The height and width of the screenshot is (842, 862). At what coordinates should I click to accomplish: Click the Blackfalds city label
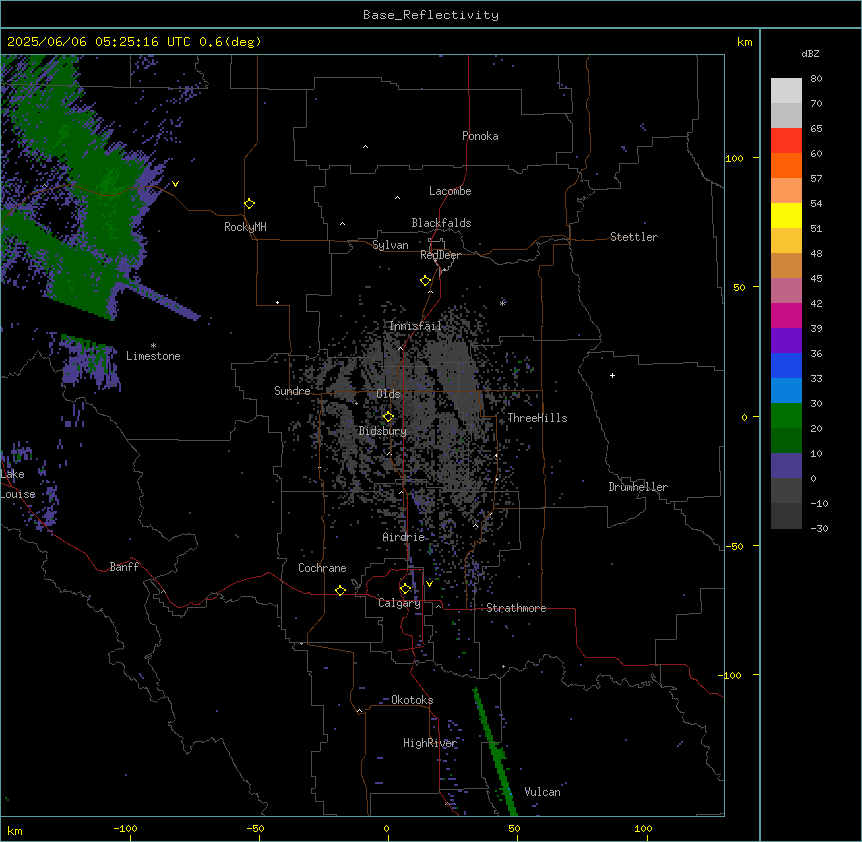pyautogui.click(x=441, y=223)
